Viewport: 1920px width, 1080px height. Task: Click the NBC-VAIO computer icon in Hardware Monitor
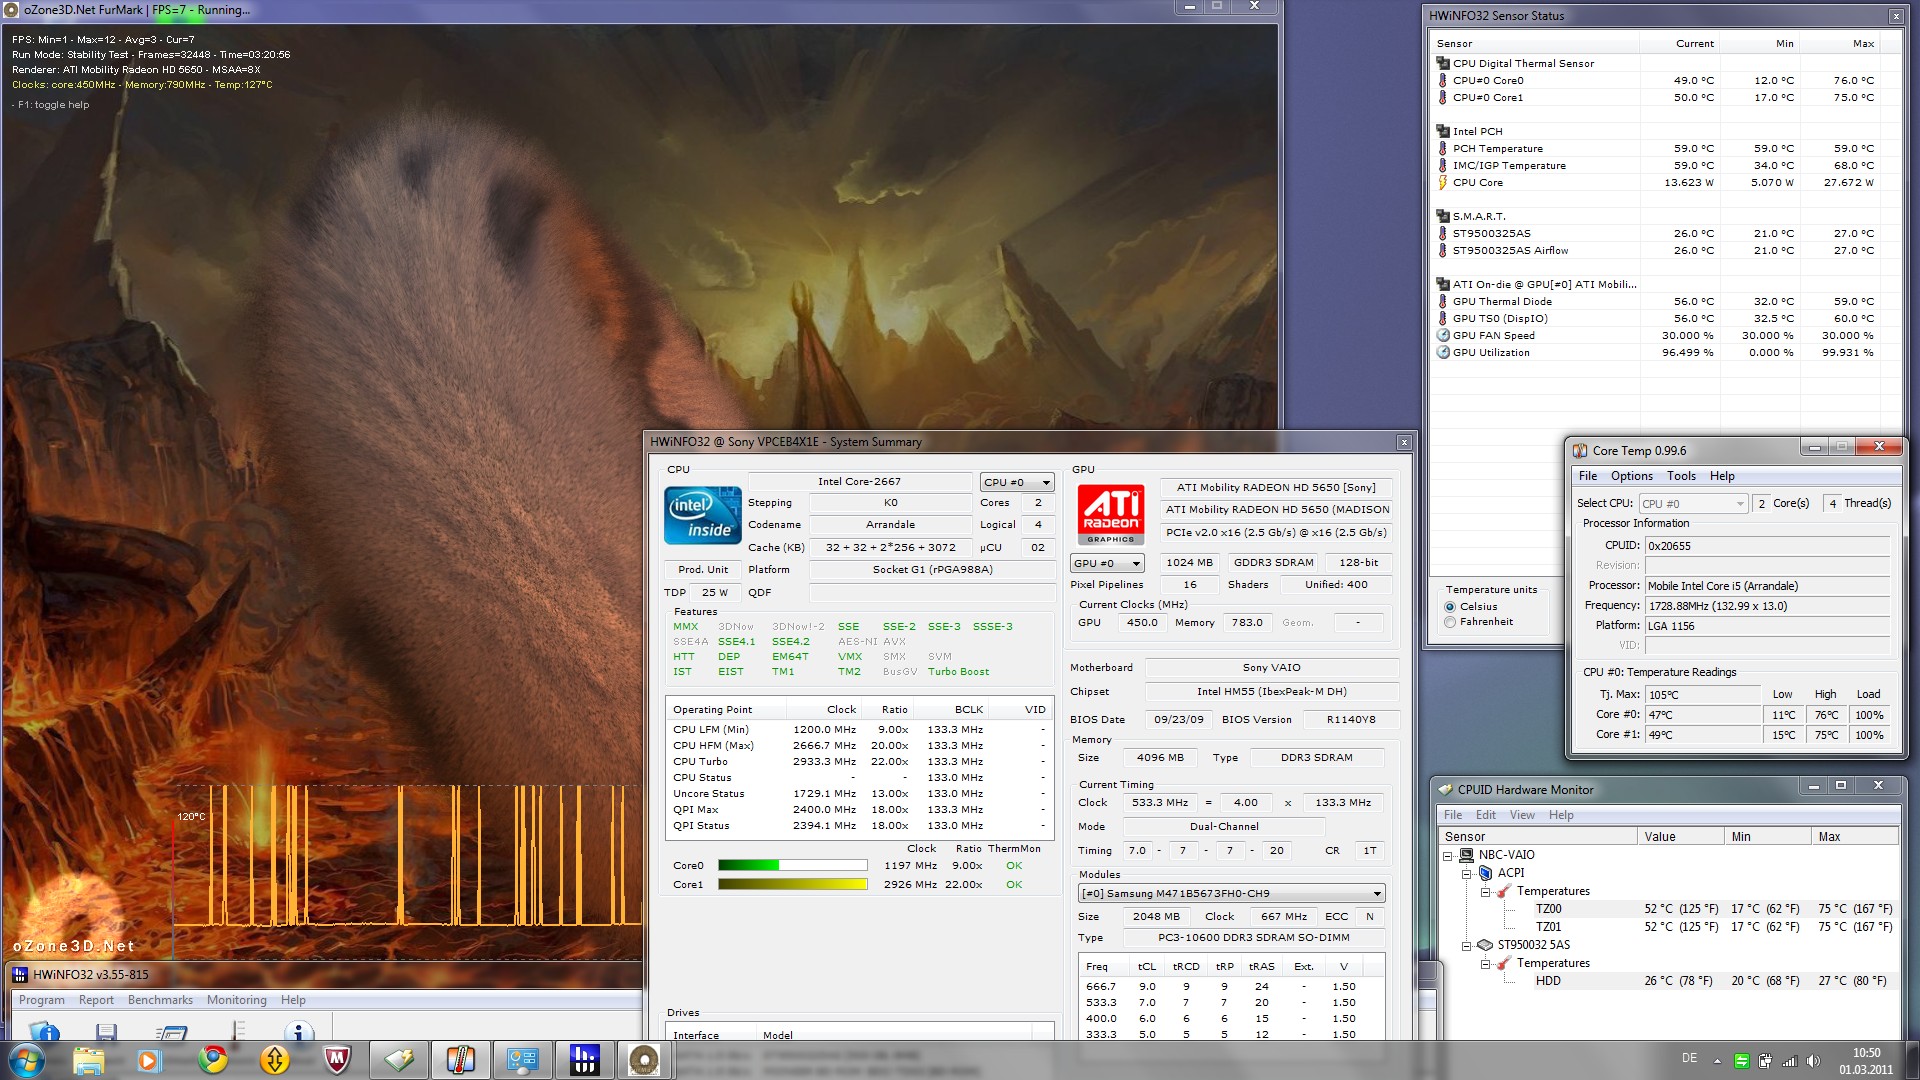coord(1467,855)
